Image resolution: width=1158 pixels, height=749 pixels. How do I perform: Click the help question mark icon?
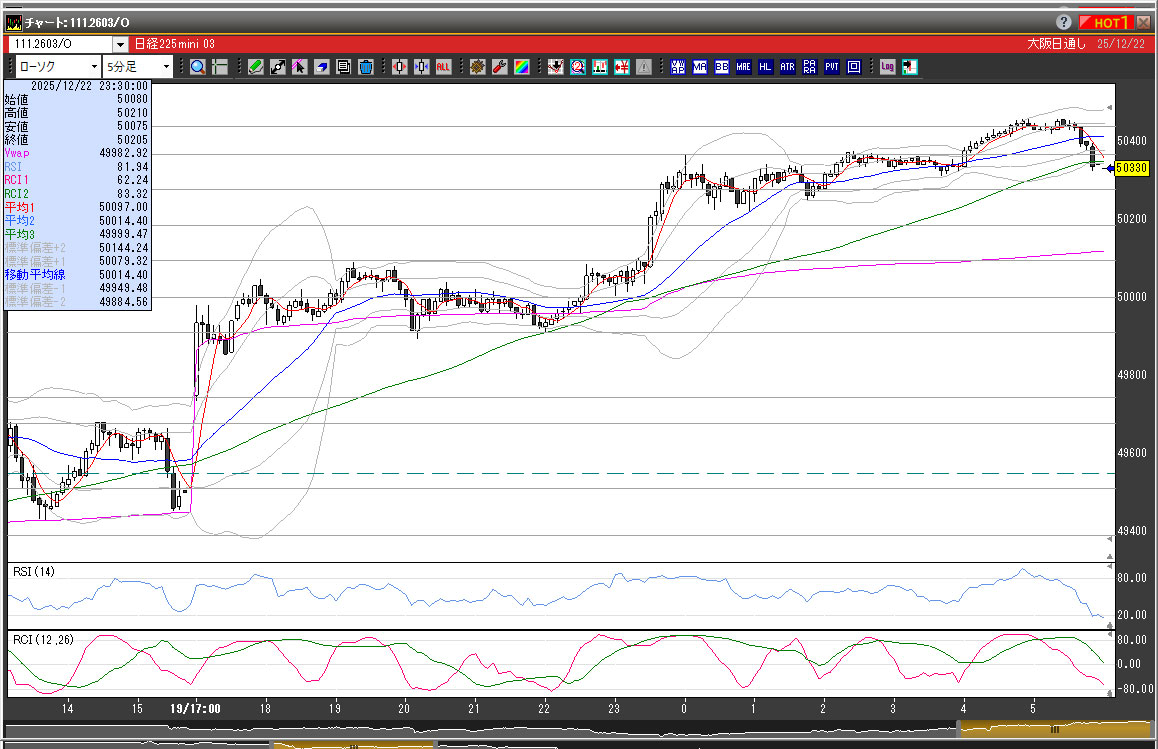pos(1063,22)
